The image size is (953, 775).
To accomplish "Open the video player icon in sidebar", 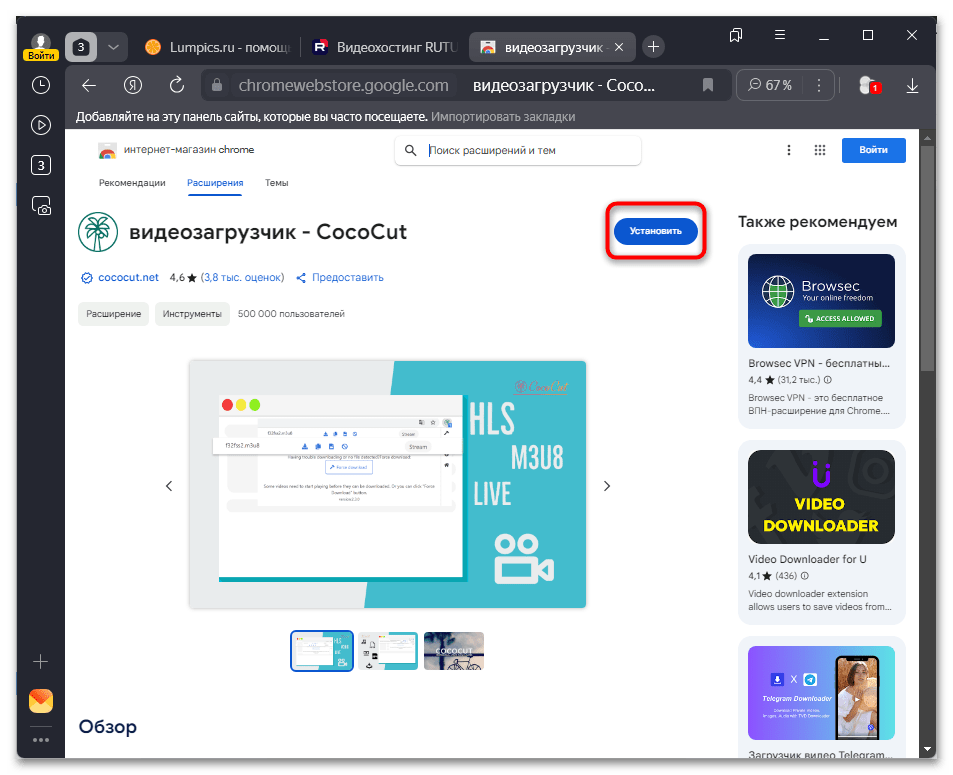I will [x=41, y=125].
